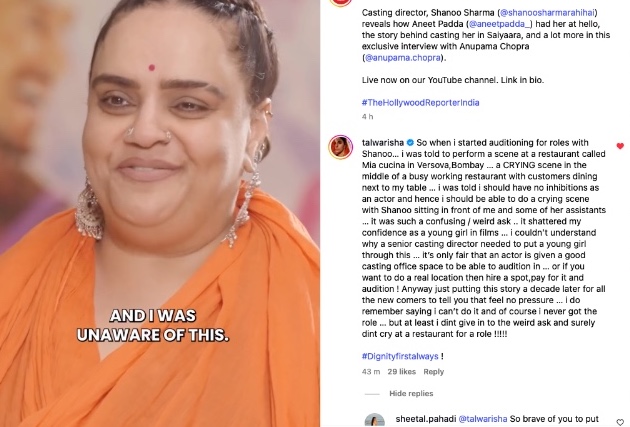Open sheetal.pahadi's profile avatar
This screenshot has width=630, height=427.
click(374, 420)
